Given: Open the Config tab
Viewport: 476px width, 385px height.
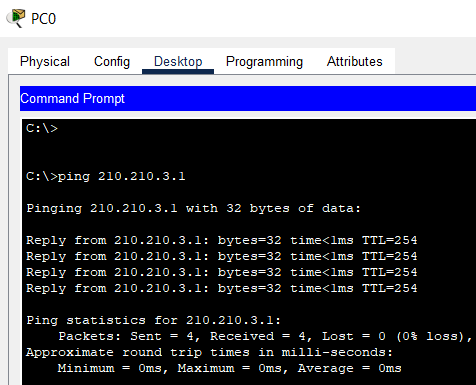Looking at the screenshot, I should pos(112,62).
